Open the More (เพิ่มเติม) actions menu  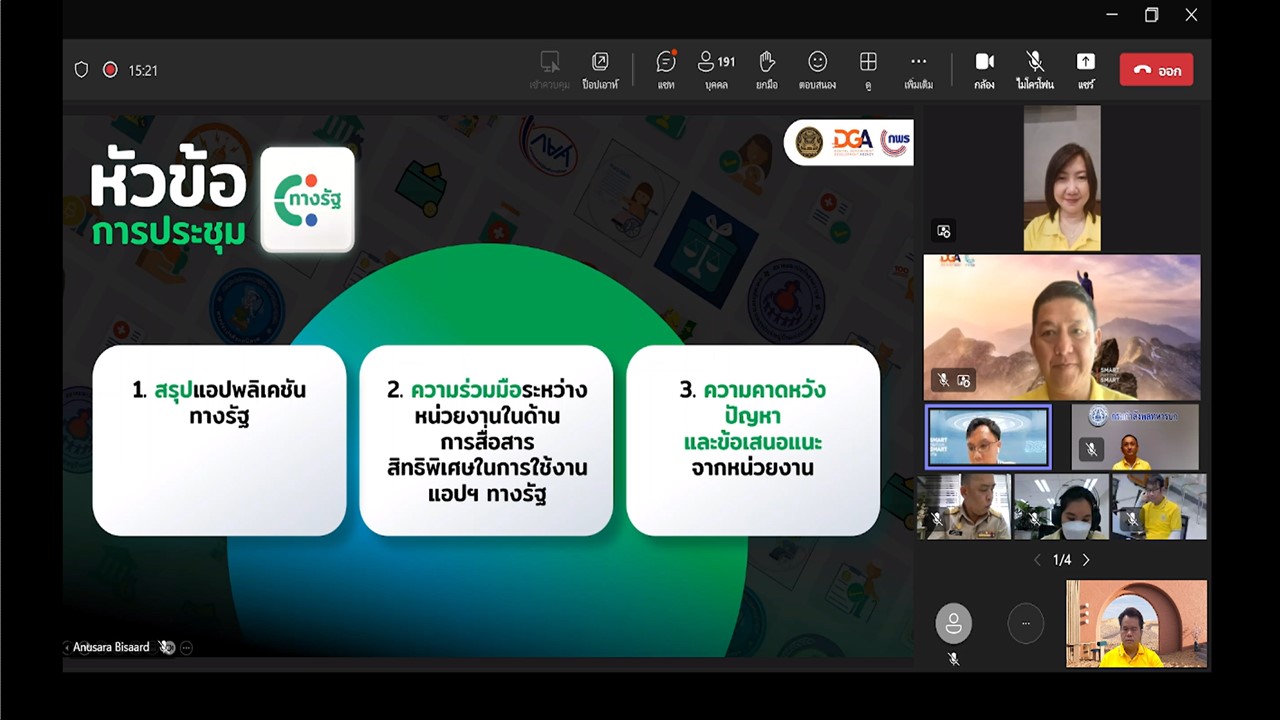[918, 70]
